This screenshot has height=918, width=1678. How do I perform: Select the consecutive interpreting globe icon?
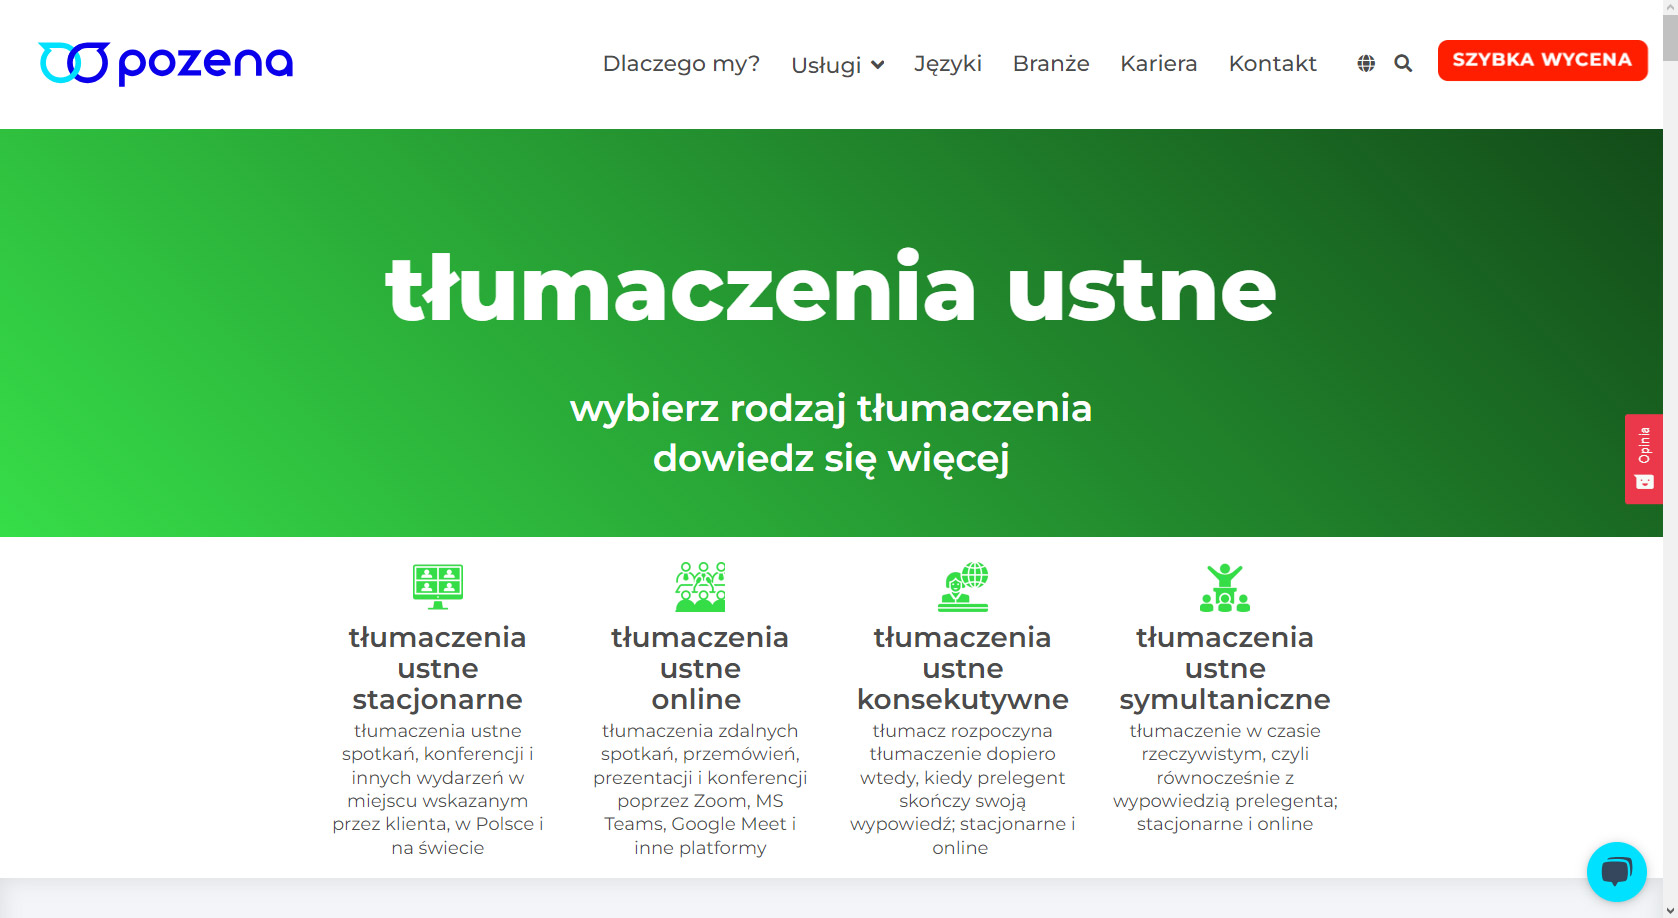pyautogui.click(x=963, y=586)
